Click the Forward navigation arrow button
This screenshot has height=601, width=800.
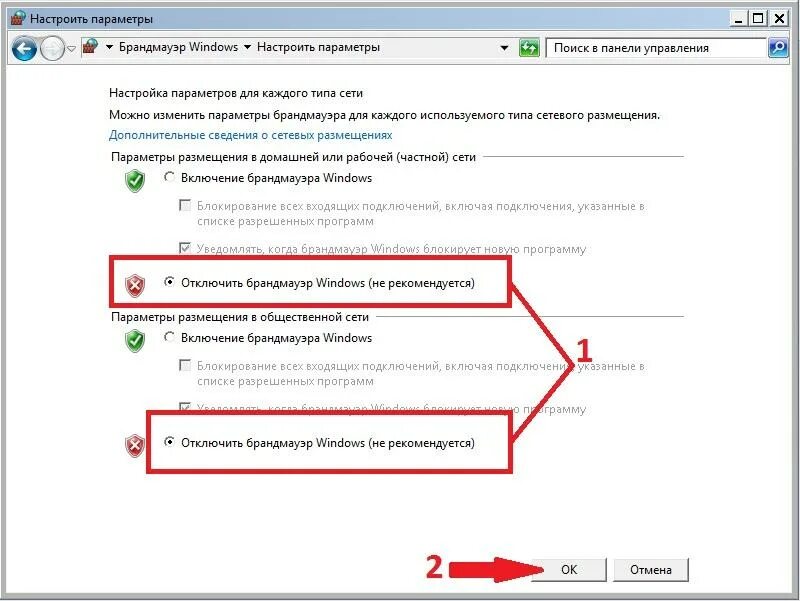(x=53, y=49)
